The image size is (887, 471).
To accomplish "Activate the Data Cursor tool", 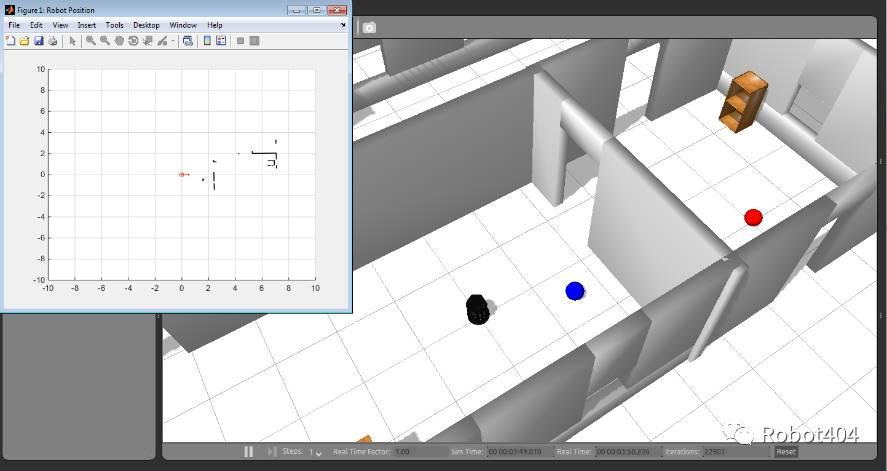I will [x=147, y=41].
